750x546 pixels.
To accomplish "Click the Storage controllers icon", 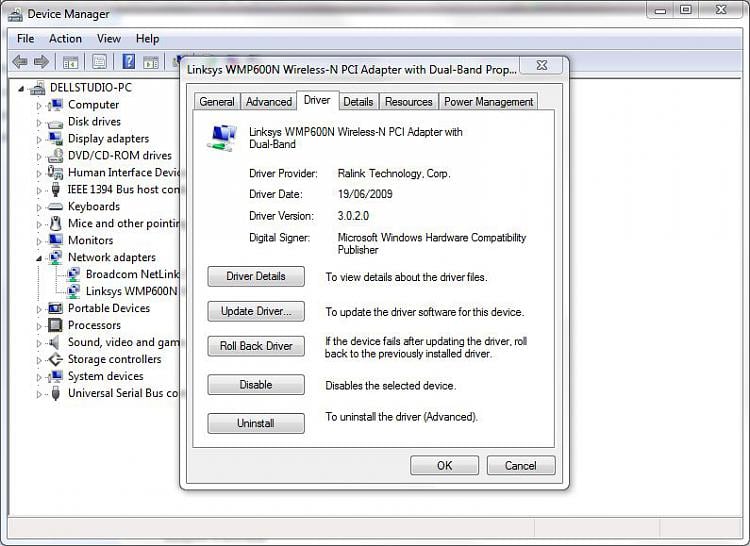I will pos(55,359).
